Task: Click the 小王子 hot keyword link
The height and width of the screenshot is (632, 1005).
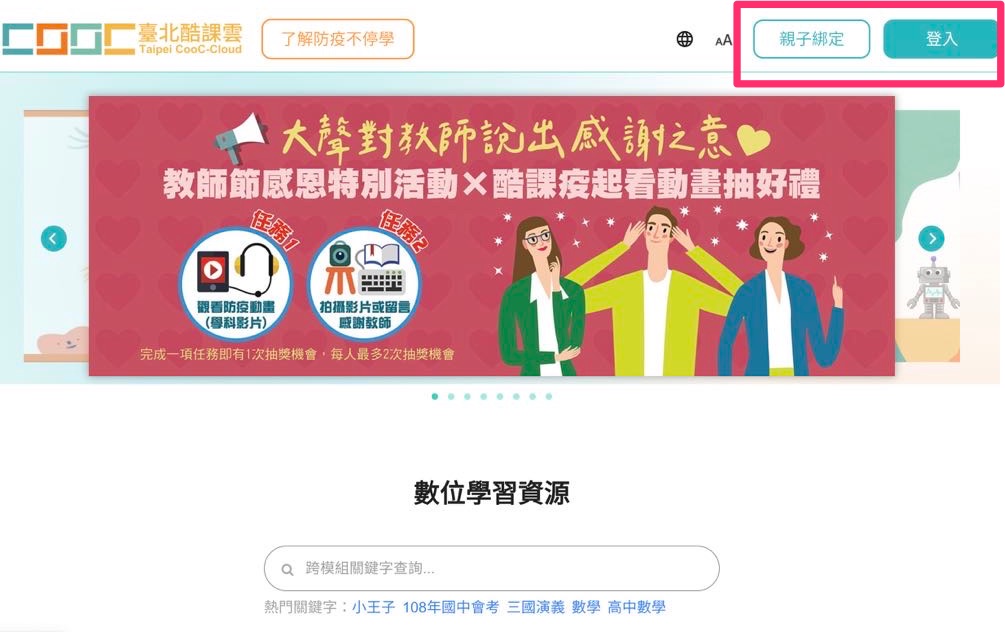Action: coord(374,607)
